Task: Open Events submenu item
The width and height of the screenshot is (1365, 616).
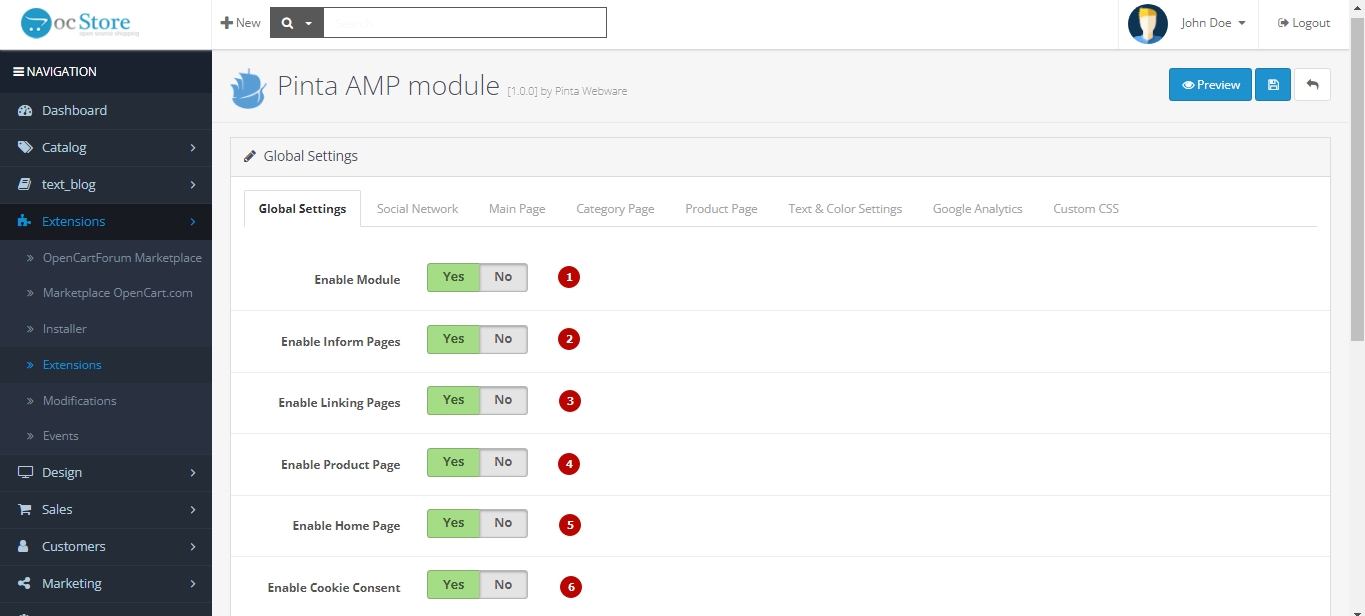Action: point(60,436)
